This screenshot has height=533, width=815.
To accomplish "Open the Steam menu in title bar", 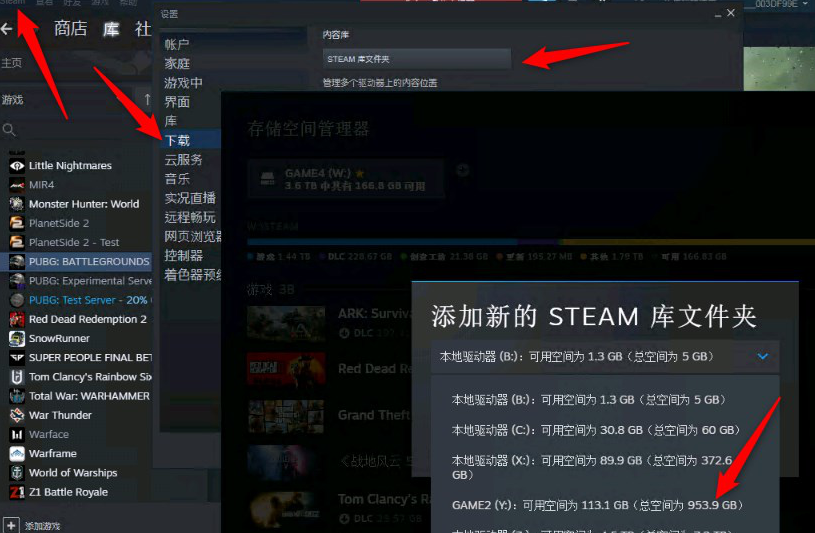I will coord(12,3).
